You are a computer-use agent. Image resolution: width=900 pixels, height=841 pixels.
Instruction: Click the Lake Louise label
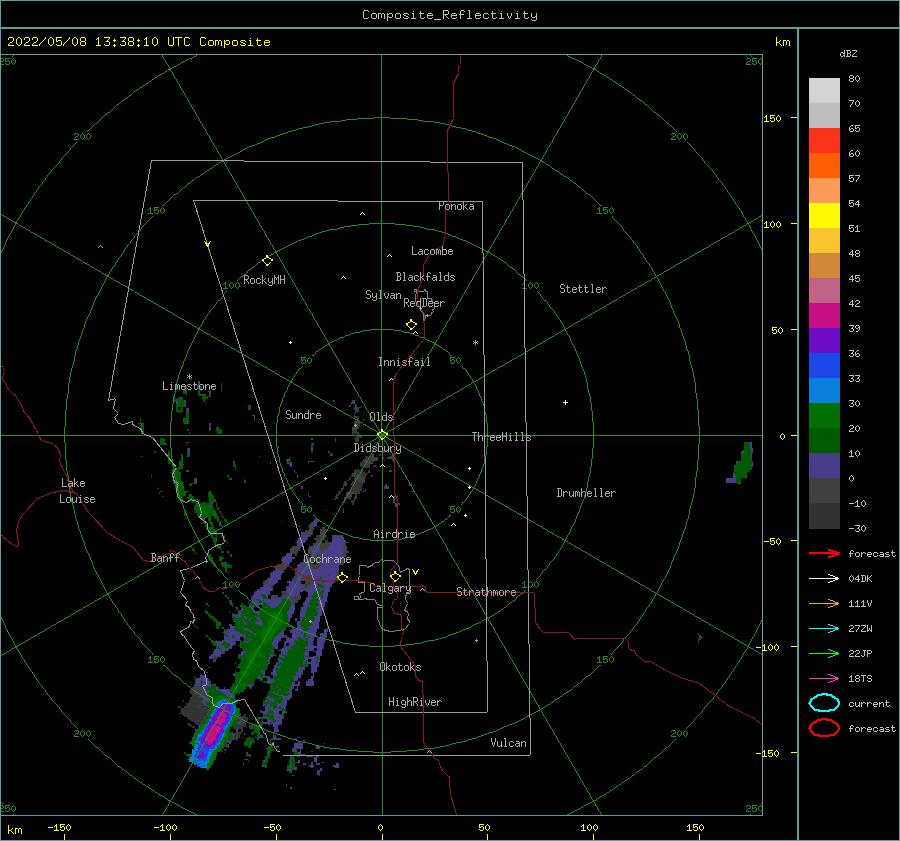coord(77,491)
